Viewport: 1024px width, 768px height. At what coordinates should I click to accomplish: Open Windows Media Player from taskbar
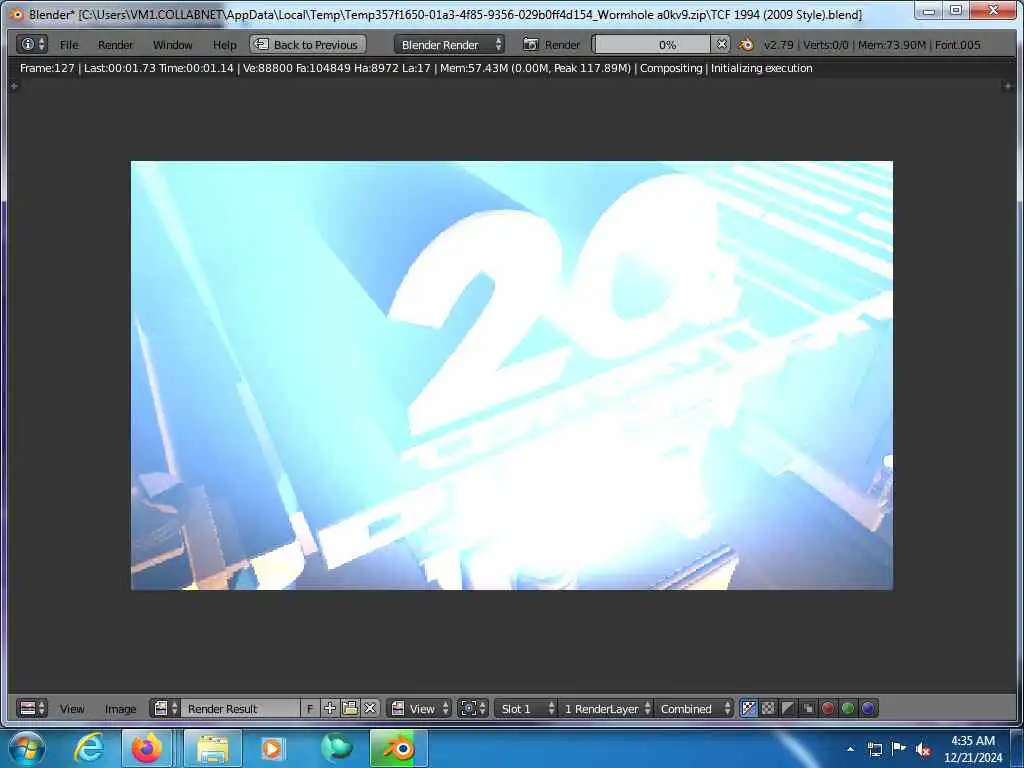(272, 748)
